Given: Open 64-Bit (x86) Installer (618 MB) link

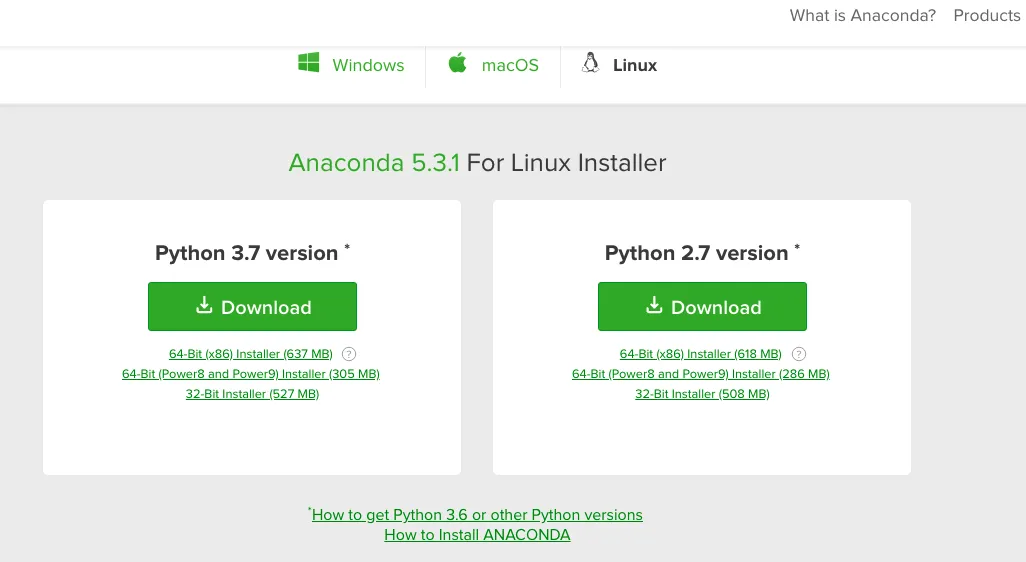Looking at the screenshot, I should 700,354.
